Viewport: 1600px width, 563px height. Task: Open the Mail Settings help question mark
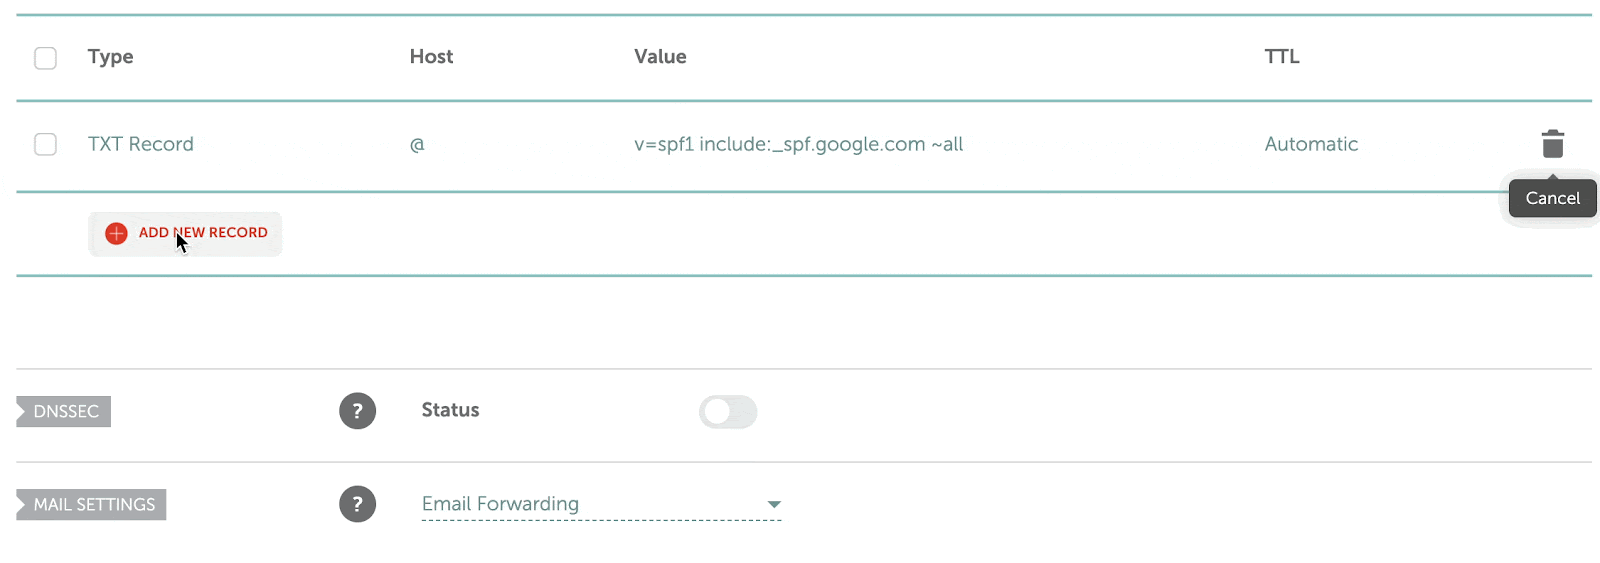[357, 504]
